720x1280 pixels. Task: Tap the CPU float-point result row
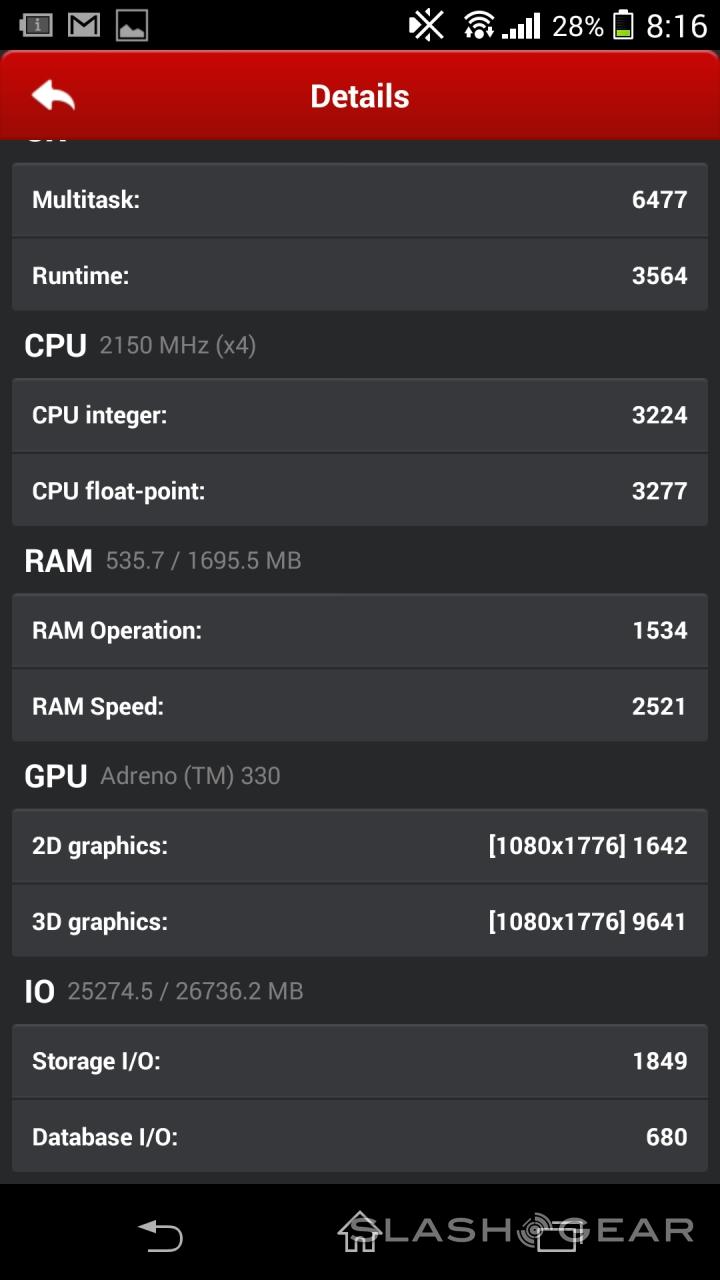(x=360, y=490)
